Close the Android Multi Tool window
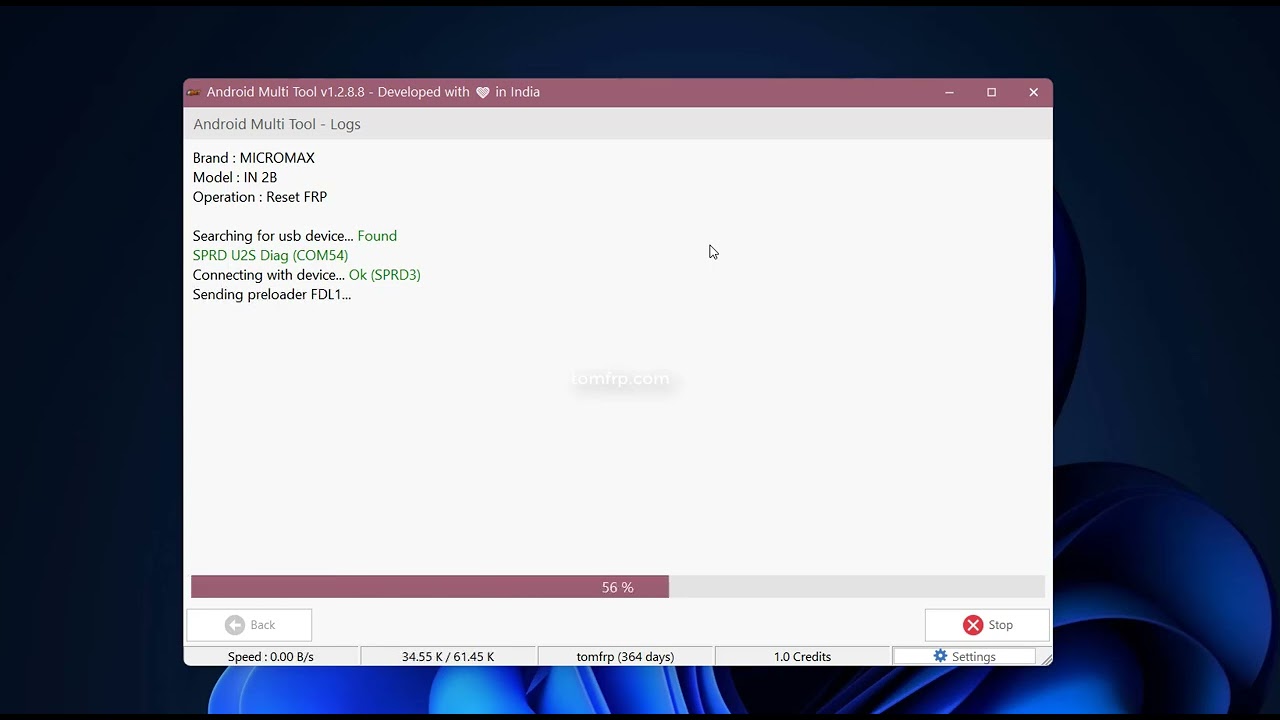 click(1033, 92)
